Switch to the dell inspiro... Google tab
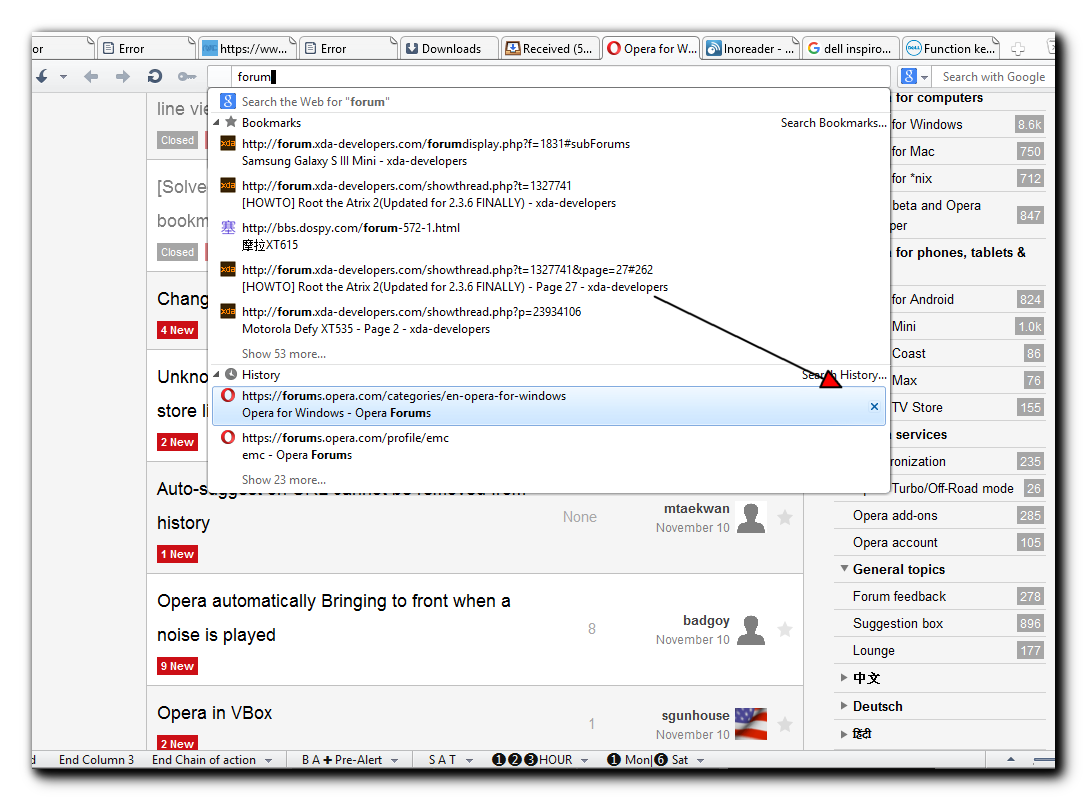The image size is (1089, 803). tap(851, 49)
